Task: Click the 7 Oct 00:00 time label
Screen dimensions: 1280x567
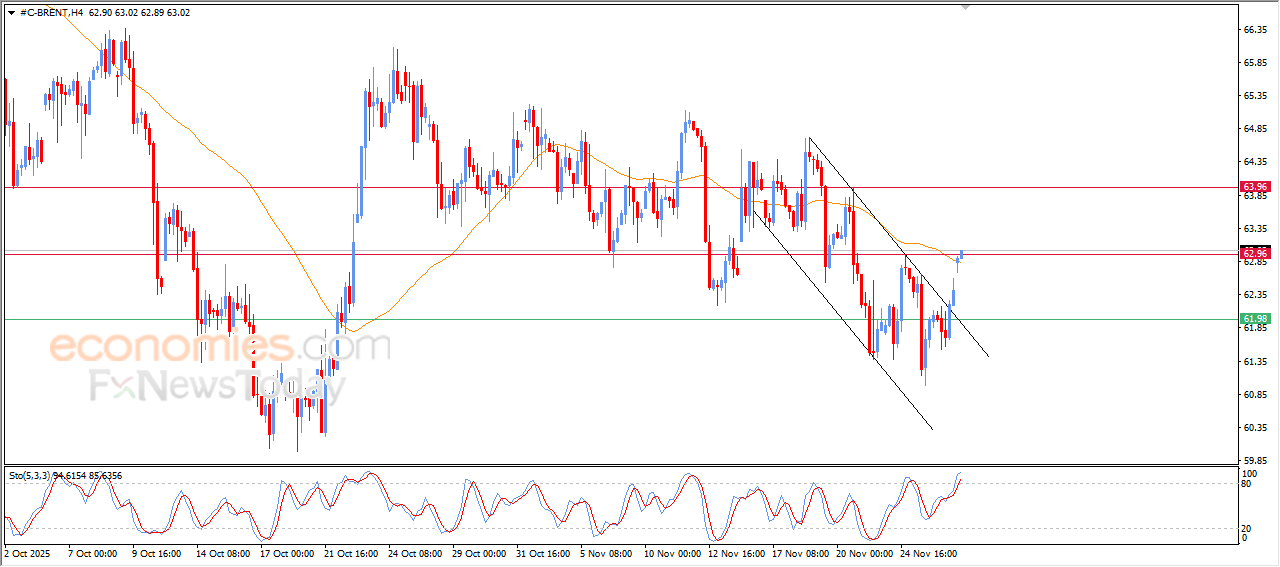Action: (x=91, y=552)
